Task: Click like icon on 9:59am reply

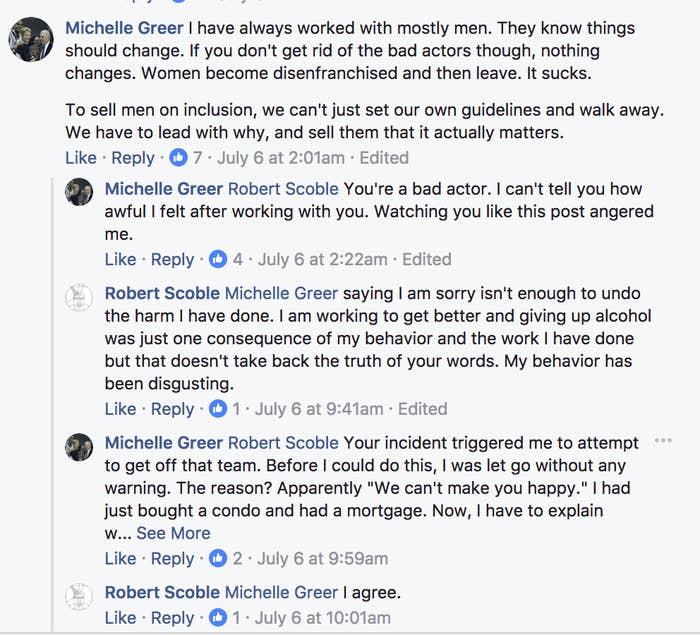Action: [x=218, y=559]
